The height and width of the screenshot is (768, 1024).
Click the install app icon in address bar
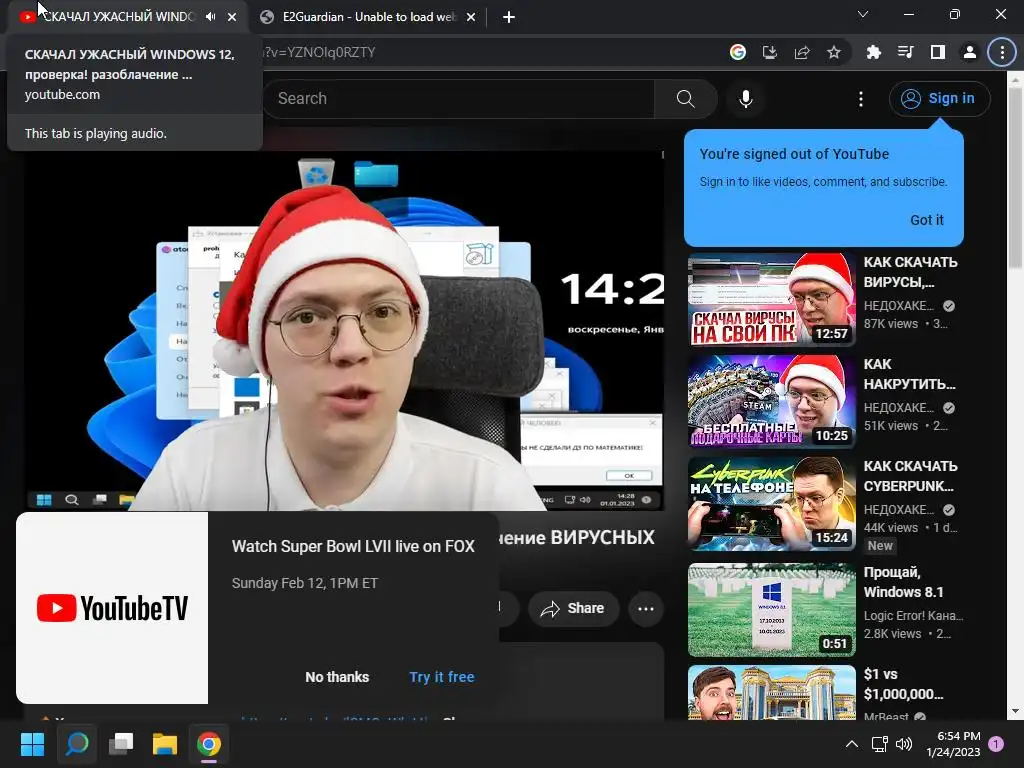click(770, 52)
